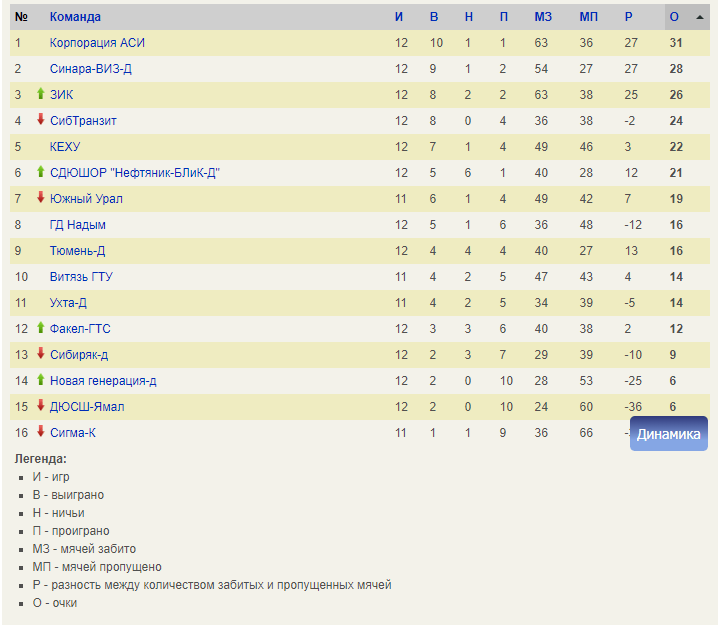Screen dimensions: 719x625
Task: Click the red down arrow beside СибТранзит
Action: (x=41, y=120)
